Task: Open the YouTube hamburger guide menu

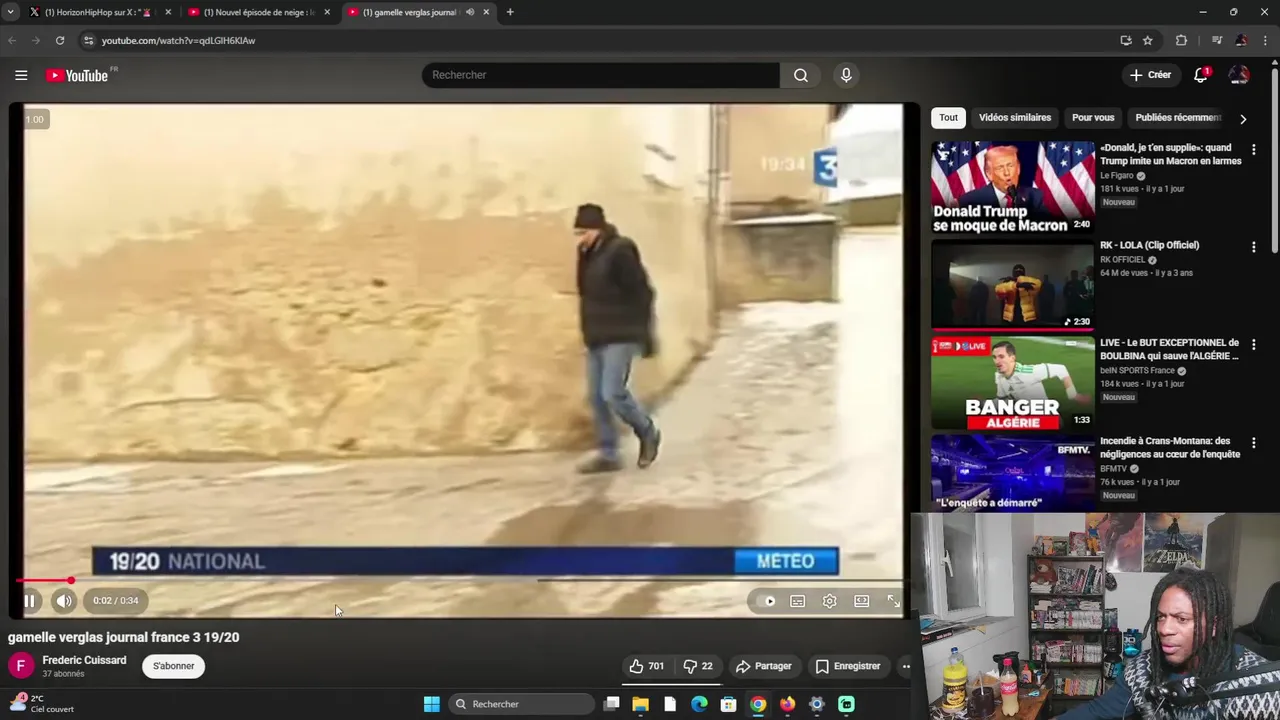Action: click(x=21, y=75)
